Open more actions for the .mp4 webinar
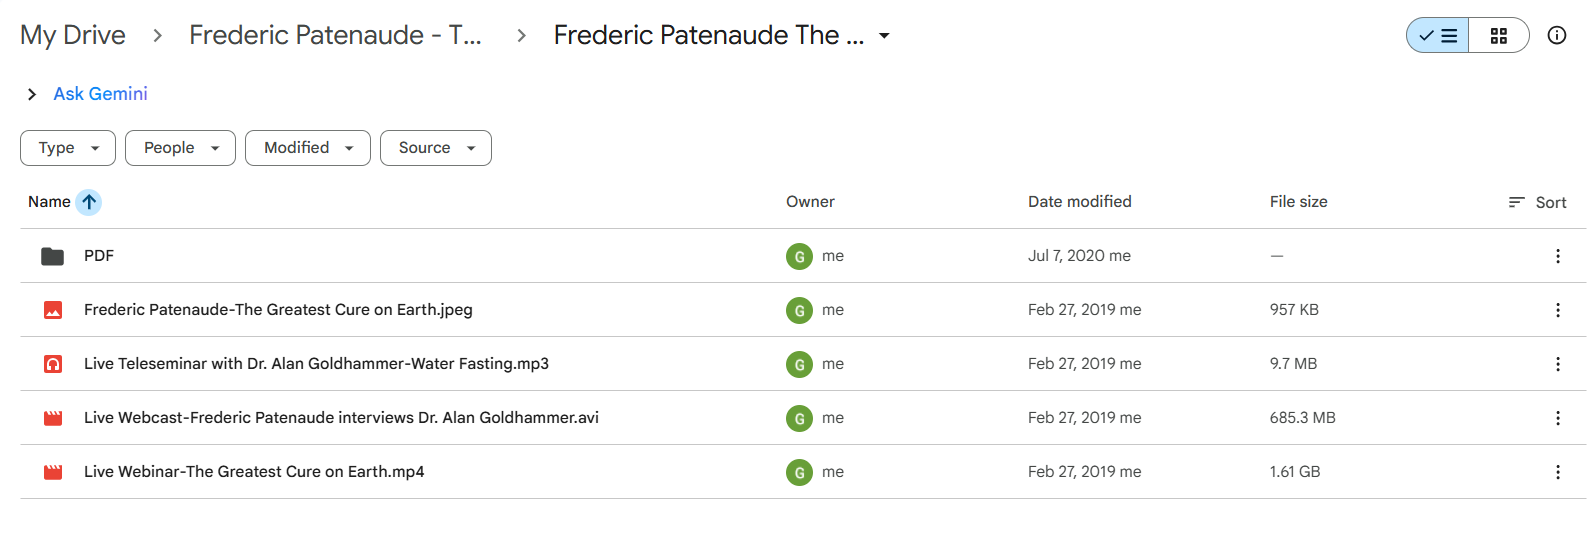 [x=1557, y=472]
